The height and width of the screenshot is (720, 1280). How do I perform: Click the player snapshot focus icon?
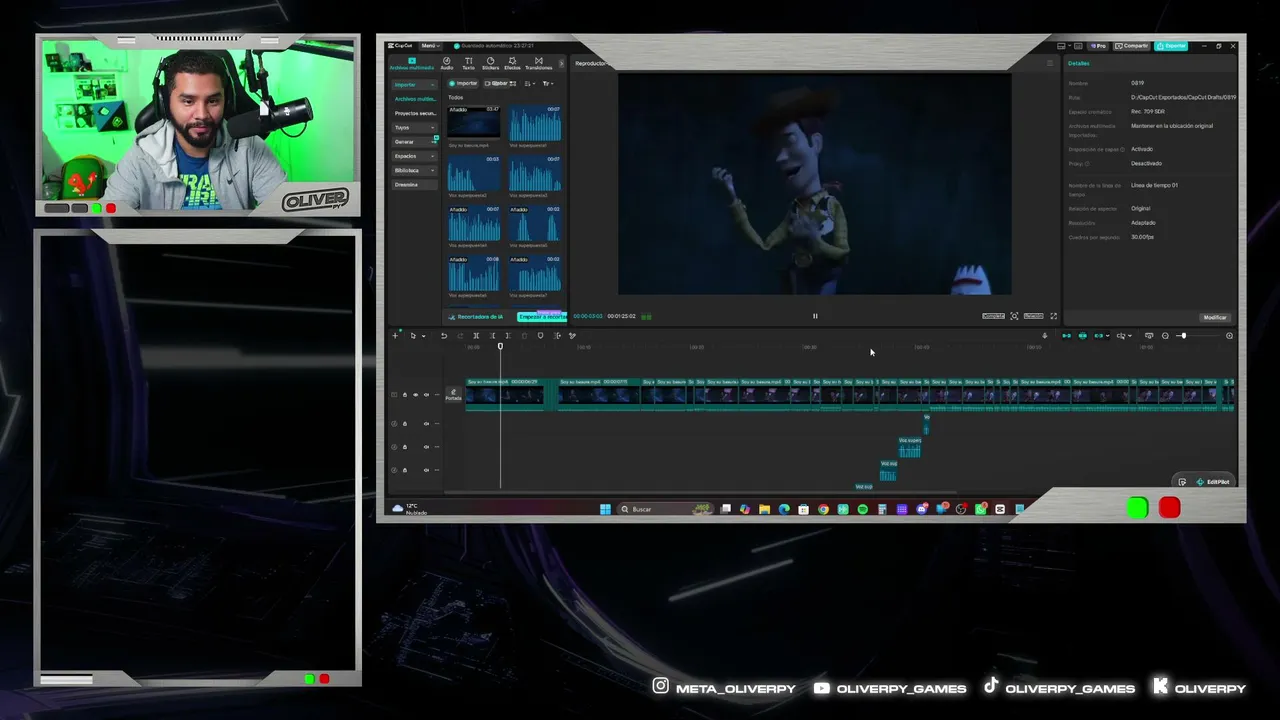(x=1014, y=316)
